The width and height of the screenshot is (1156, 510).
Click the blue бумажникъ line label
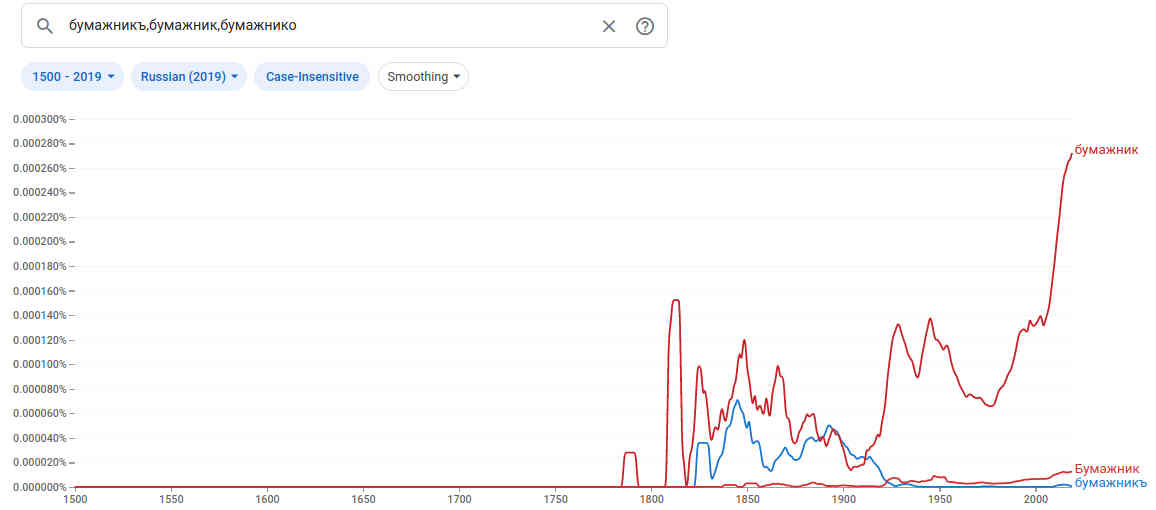1109,483
